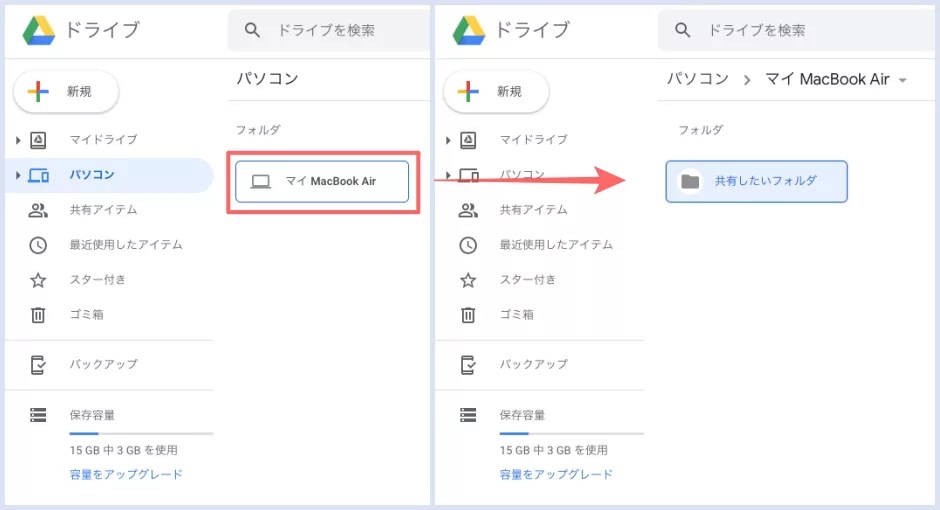Select 最近使用したアイテム label in left sidebar
The image size is (940, 510).
(126, 245)
